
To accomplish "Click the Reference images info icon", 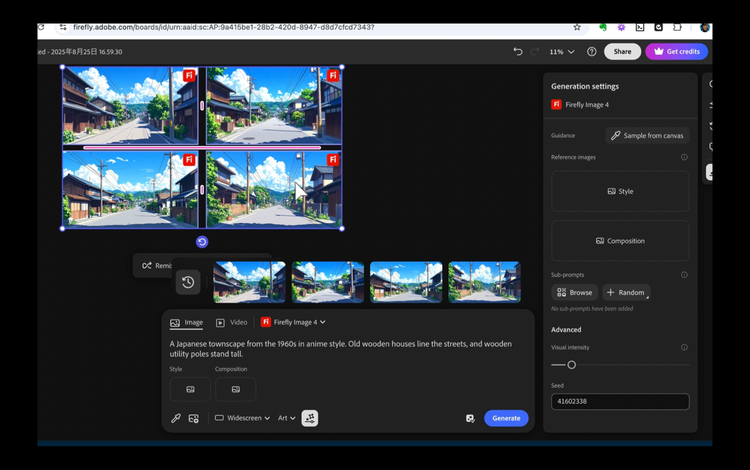I will (x=684, y=157).
